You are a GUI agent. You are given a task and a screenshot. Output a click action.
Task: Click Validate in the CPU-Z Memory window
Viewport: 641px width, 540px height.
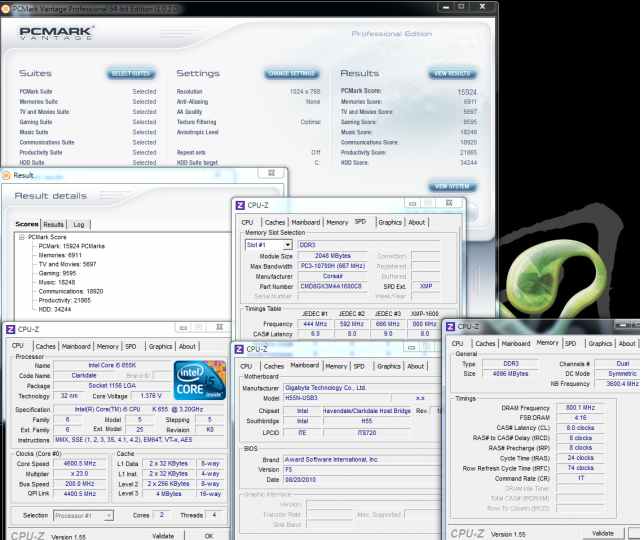tap(603, 533)
